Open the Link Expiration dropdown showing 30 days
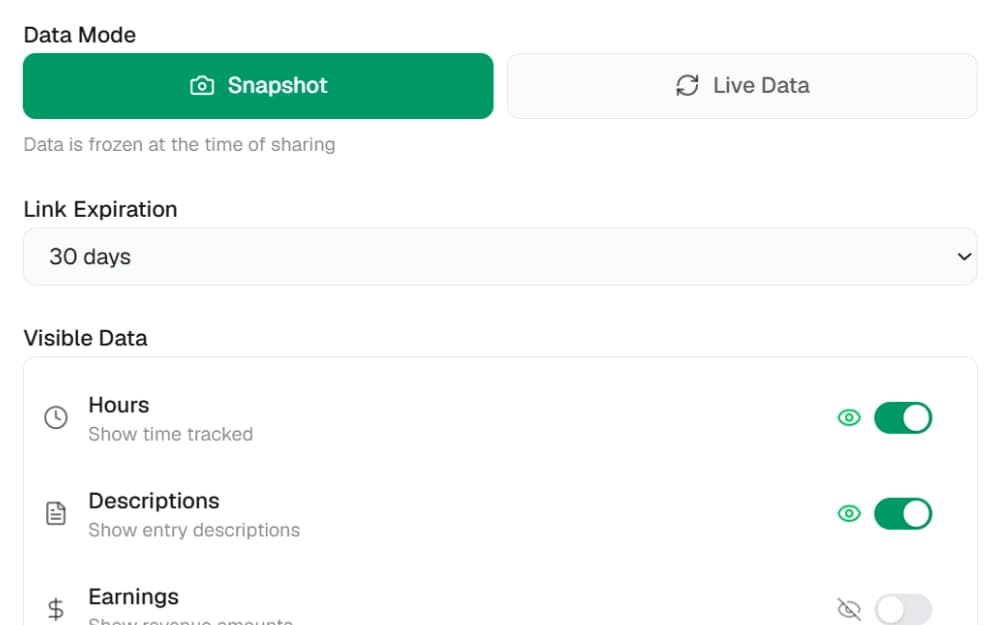1000x625 pixels. pos(500,256)
